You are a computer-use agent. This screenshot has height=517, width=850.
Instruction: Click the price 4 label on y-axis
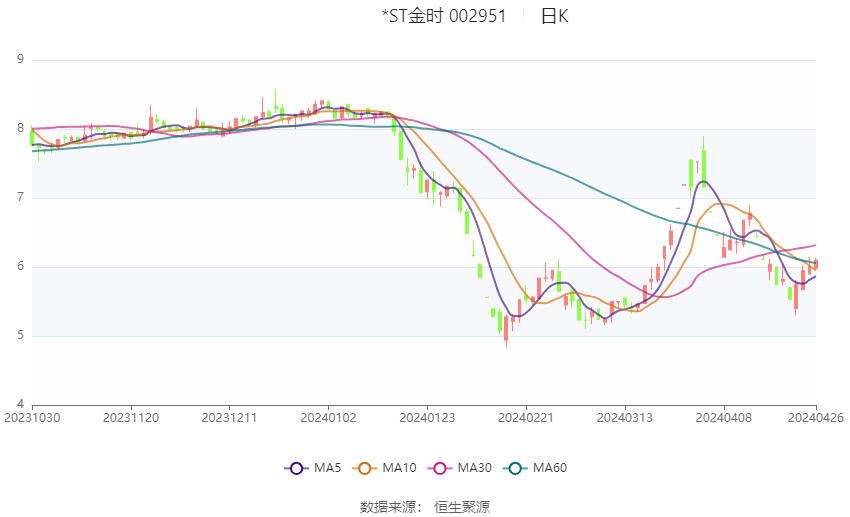coord(20,404)
